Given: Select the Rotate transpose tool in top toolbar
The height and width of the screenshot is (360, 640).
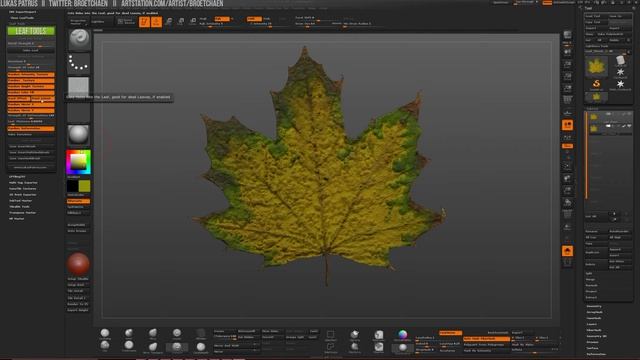Looking at the screenshot, I should 193,21.
